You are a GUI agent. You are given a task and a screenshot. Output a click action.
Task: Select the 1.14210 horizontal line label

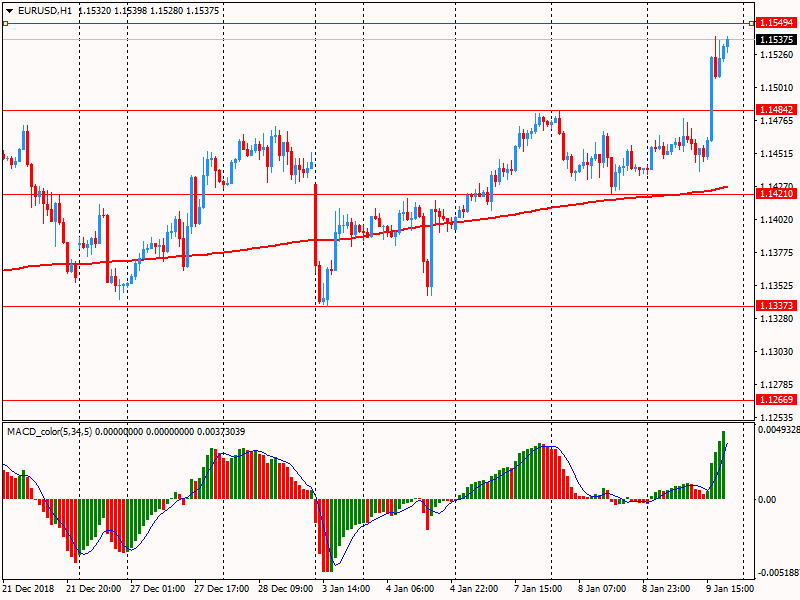tap(776, 194)
